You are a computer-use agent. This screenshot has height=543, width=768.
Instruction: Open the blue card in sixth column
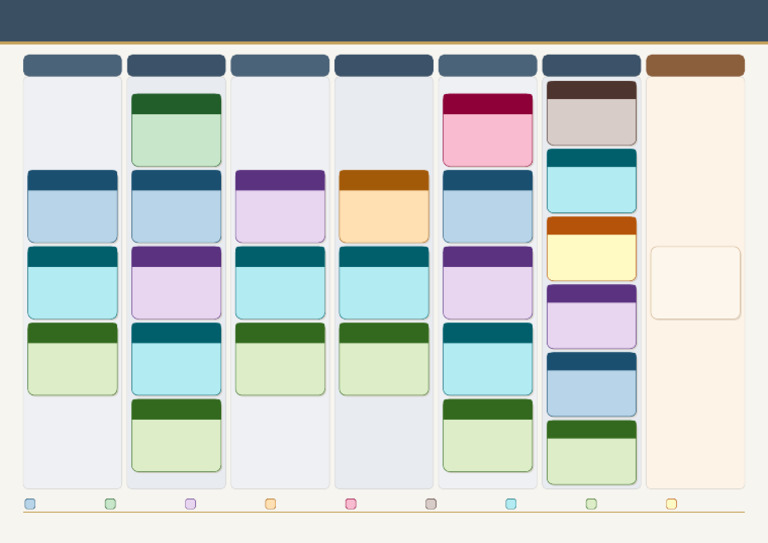(592, 384)
